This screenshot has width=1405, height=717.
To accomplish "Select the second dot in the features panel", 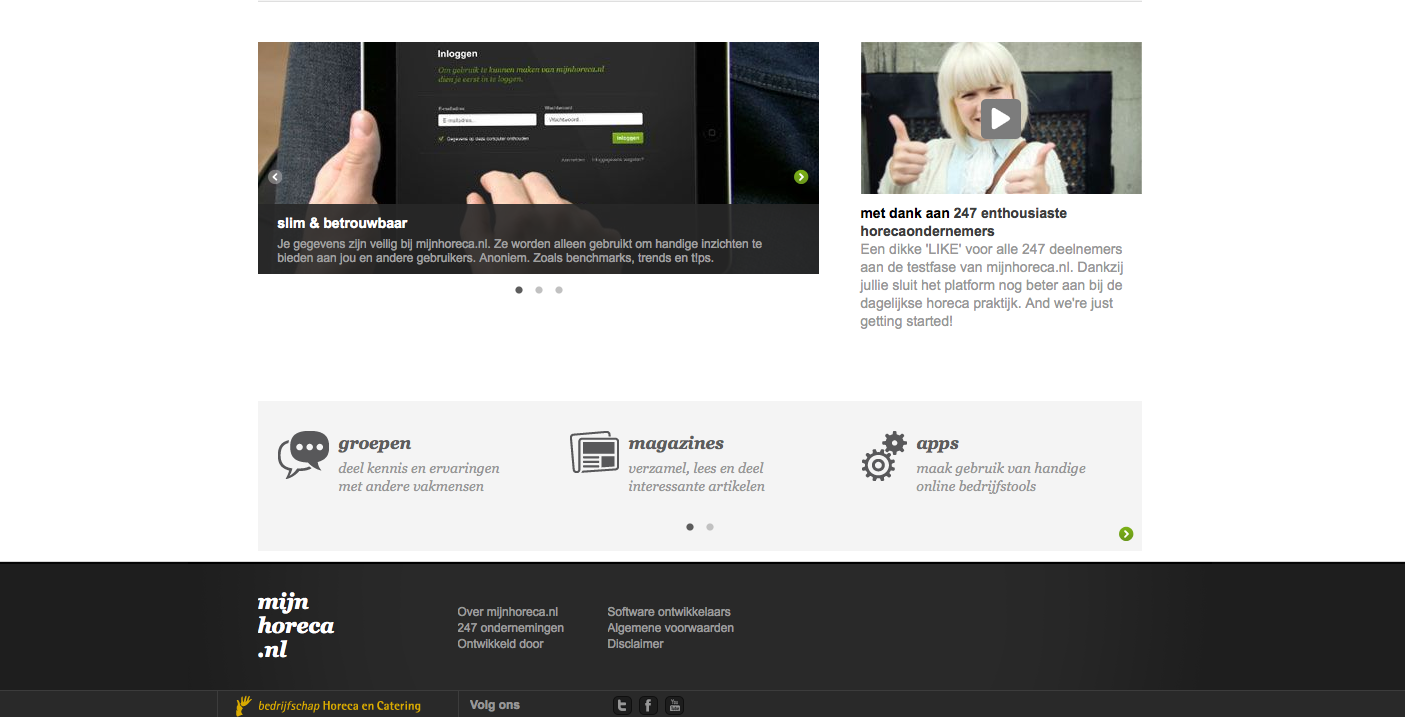I will 710,527.
